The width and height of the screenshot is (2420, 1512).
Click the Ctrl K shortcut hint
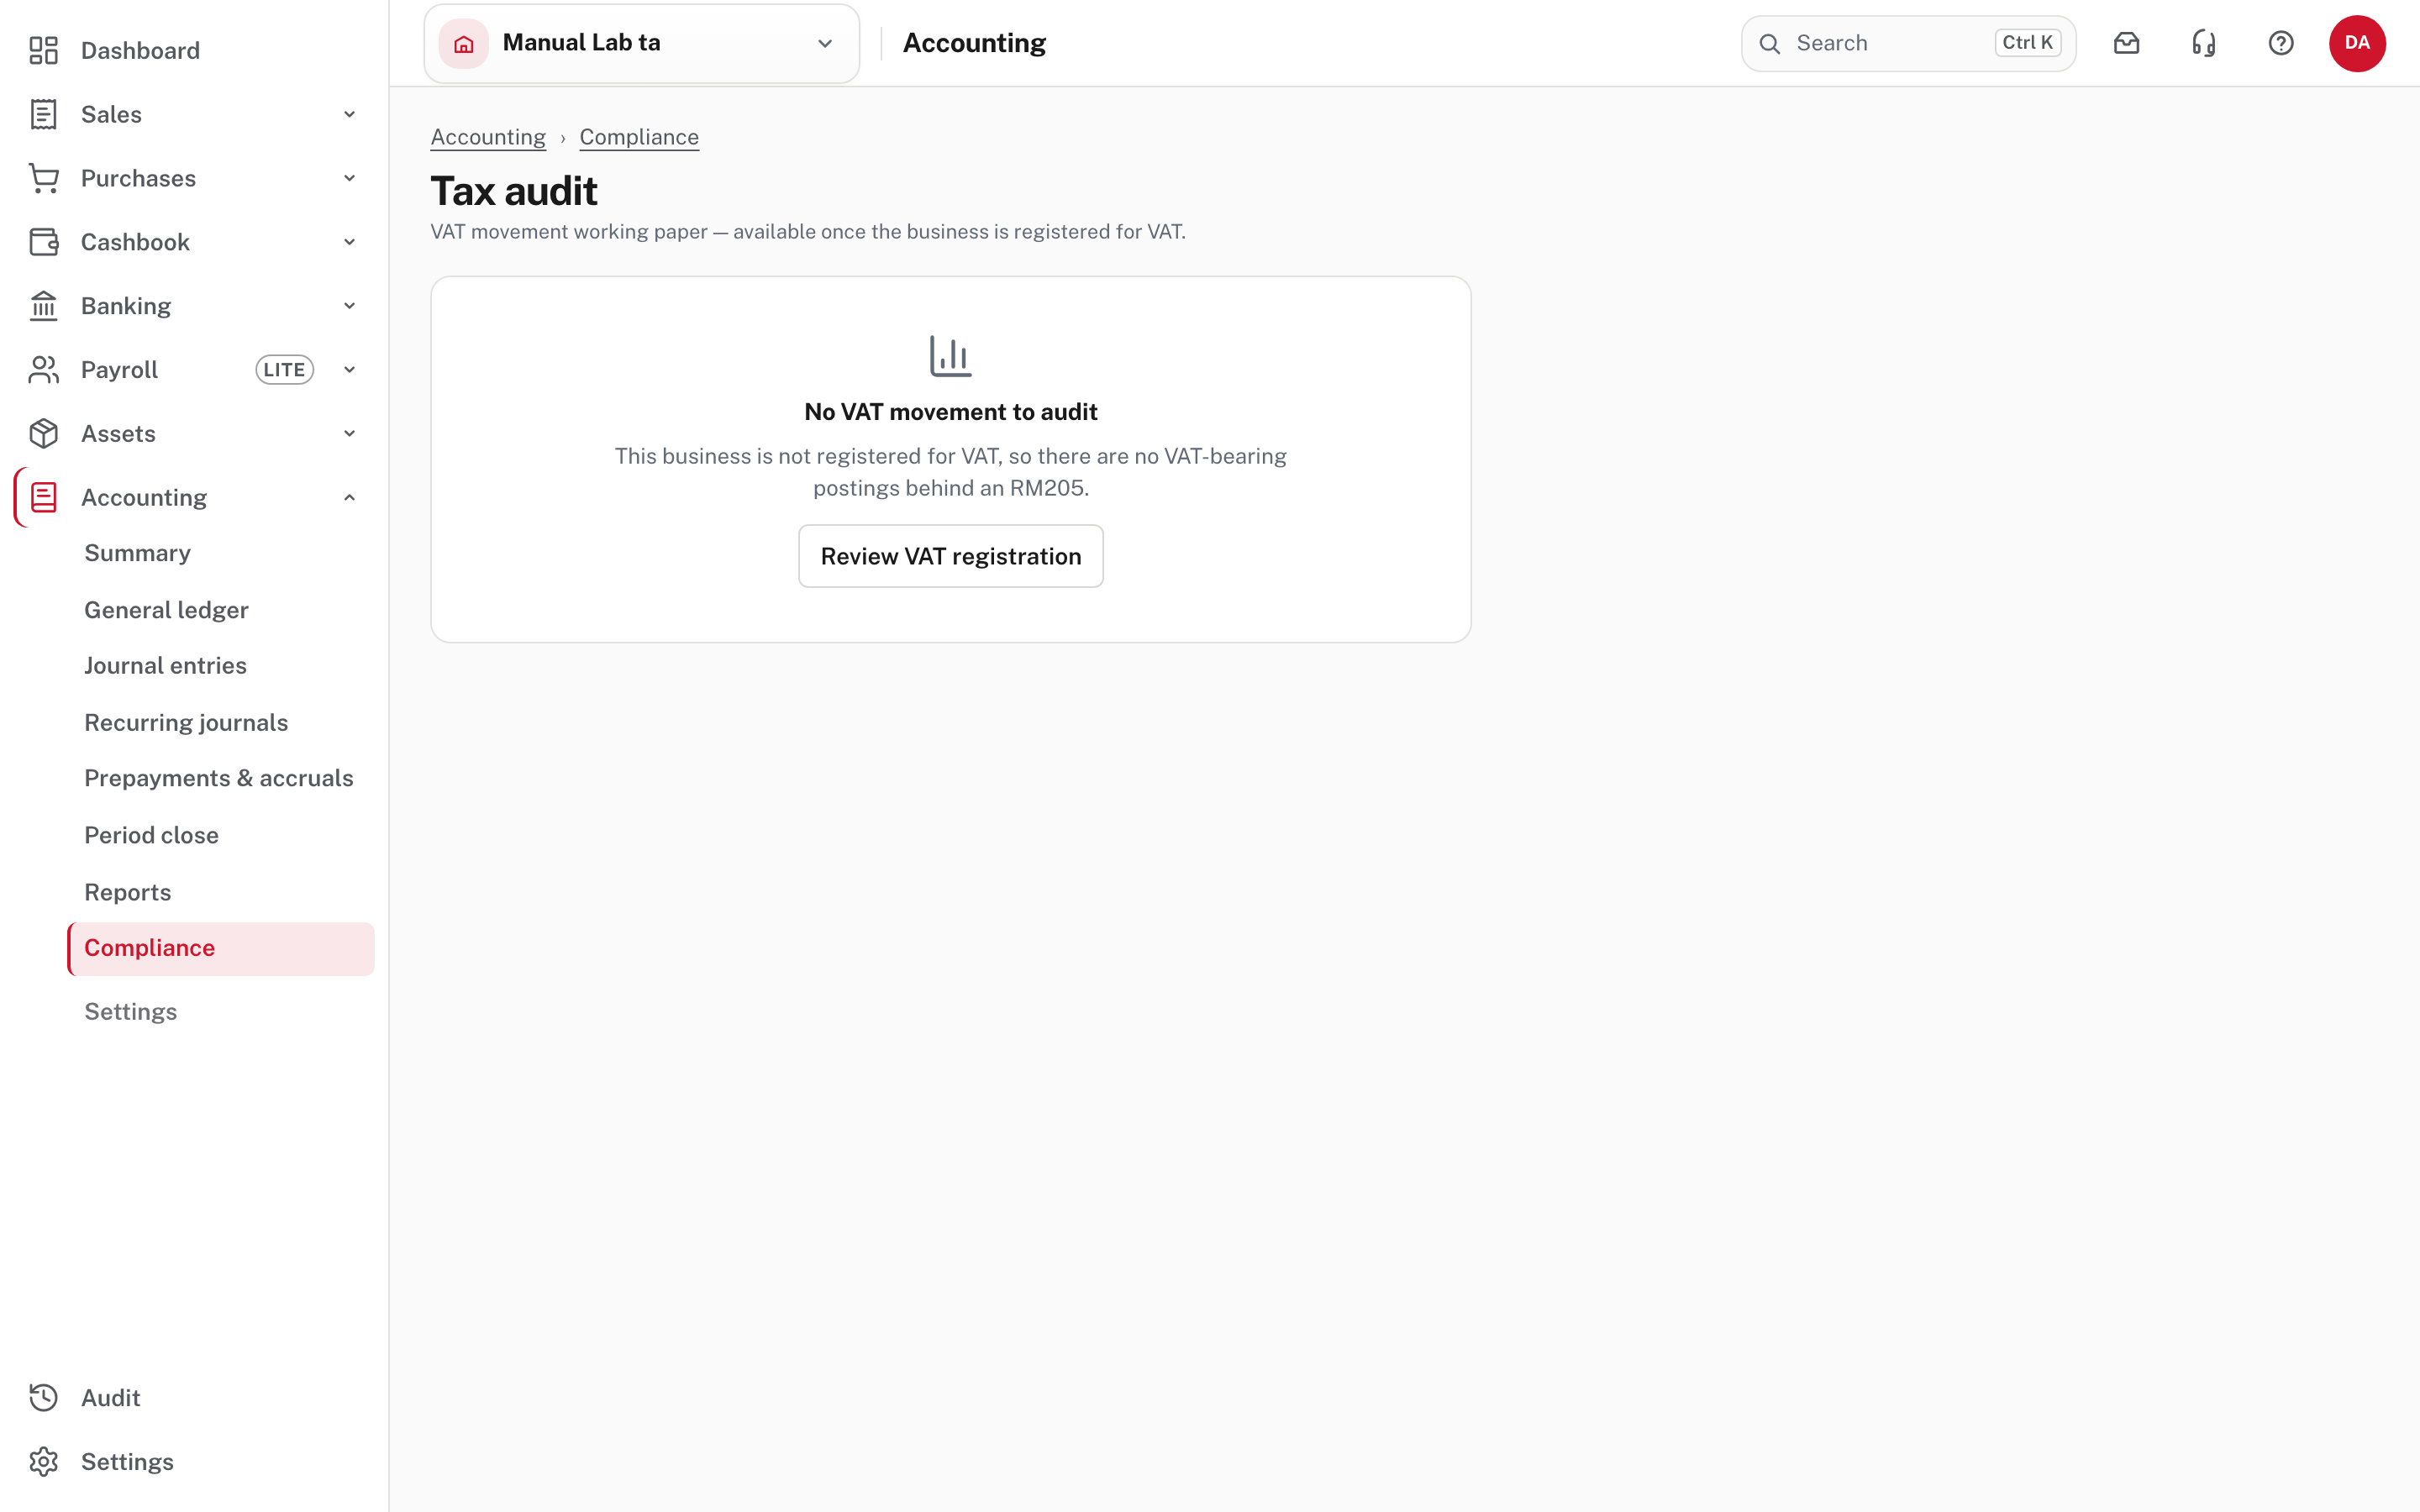(2027, 43)
